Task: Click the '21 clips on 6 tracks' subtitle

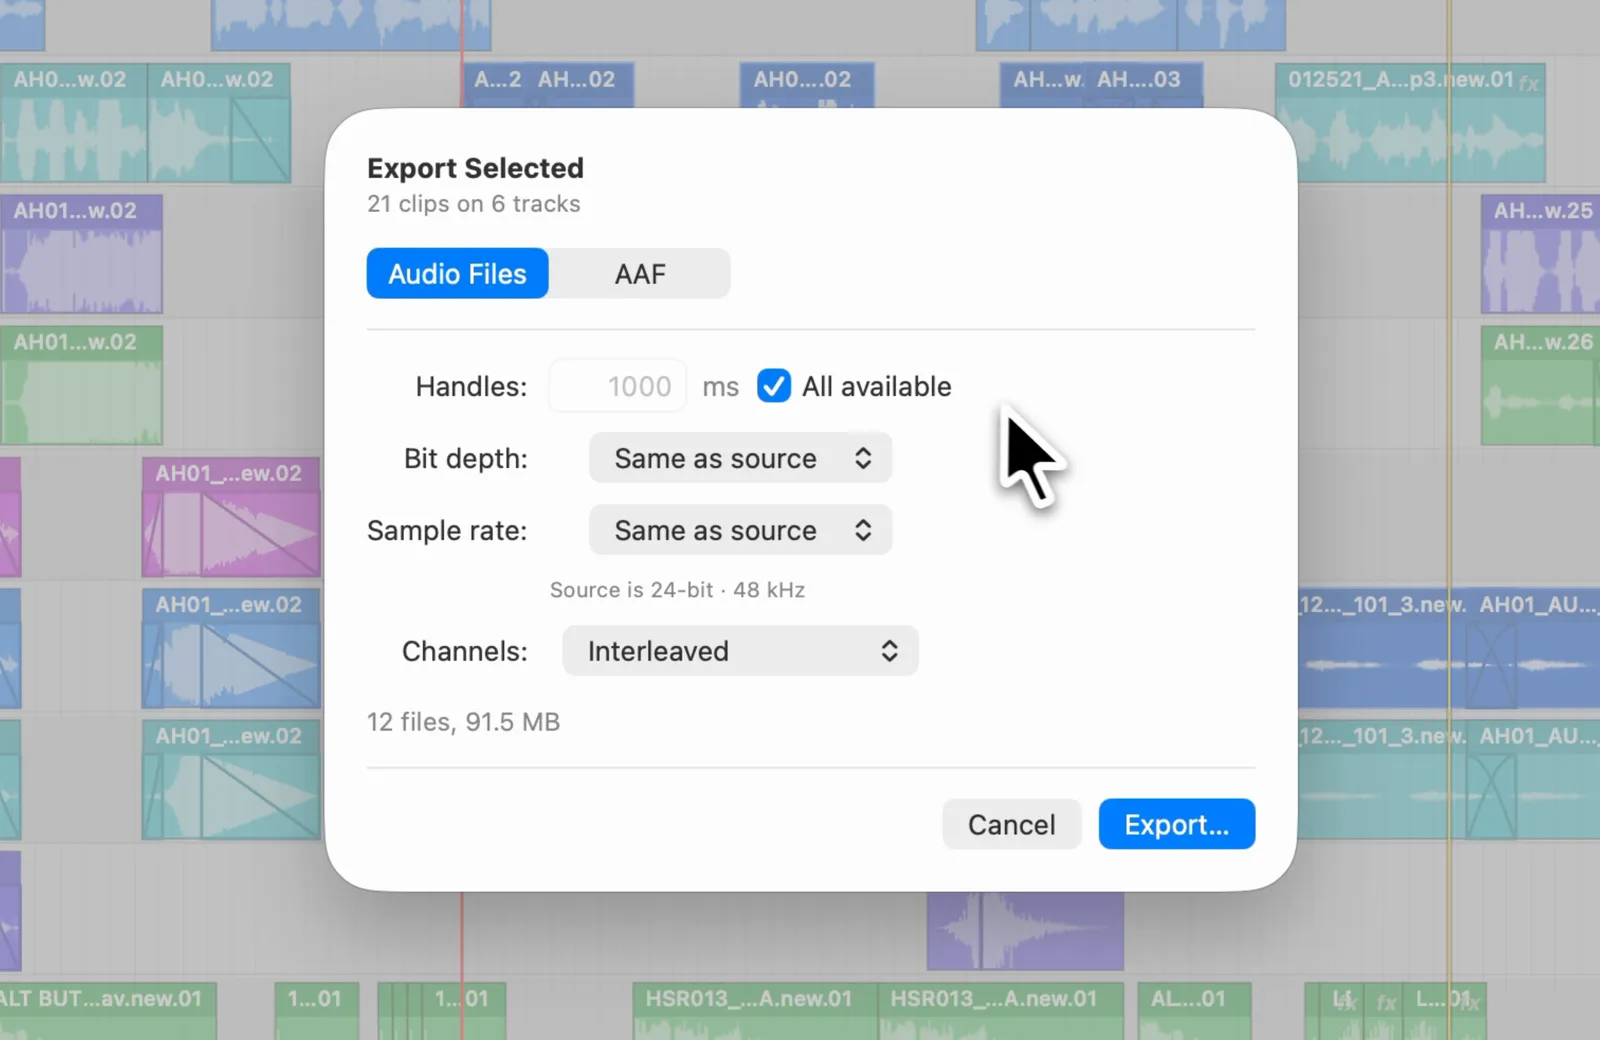Action: point(473,204)
